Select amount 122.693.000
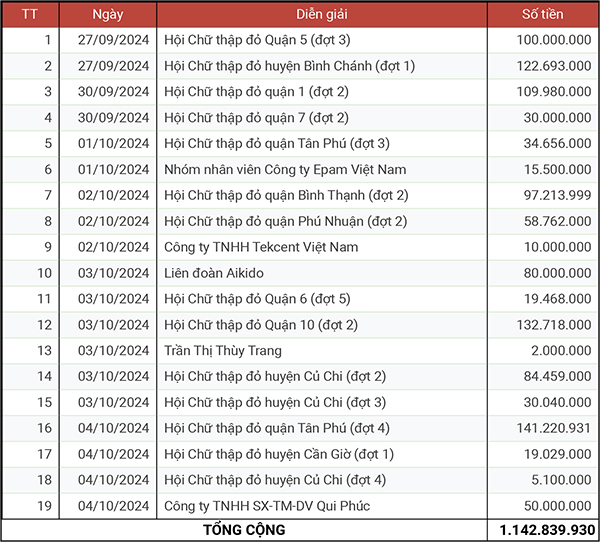Viewport: 600px width, 542px height. tap(554, 66)
